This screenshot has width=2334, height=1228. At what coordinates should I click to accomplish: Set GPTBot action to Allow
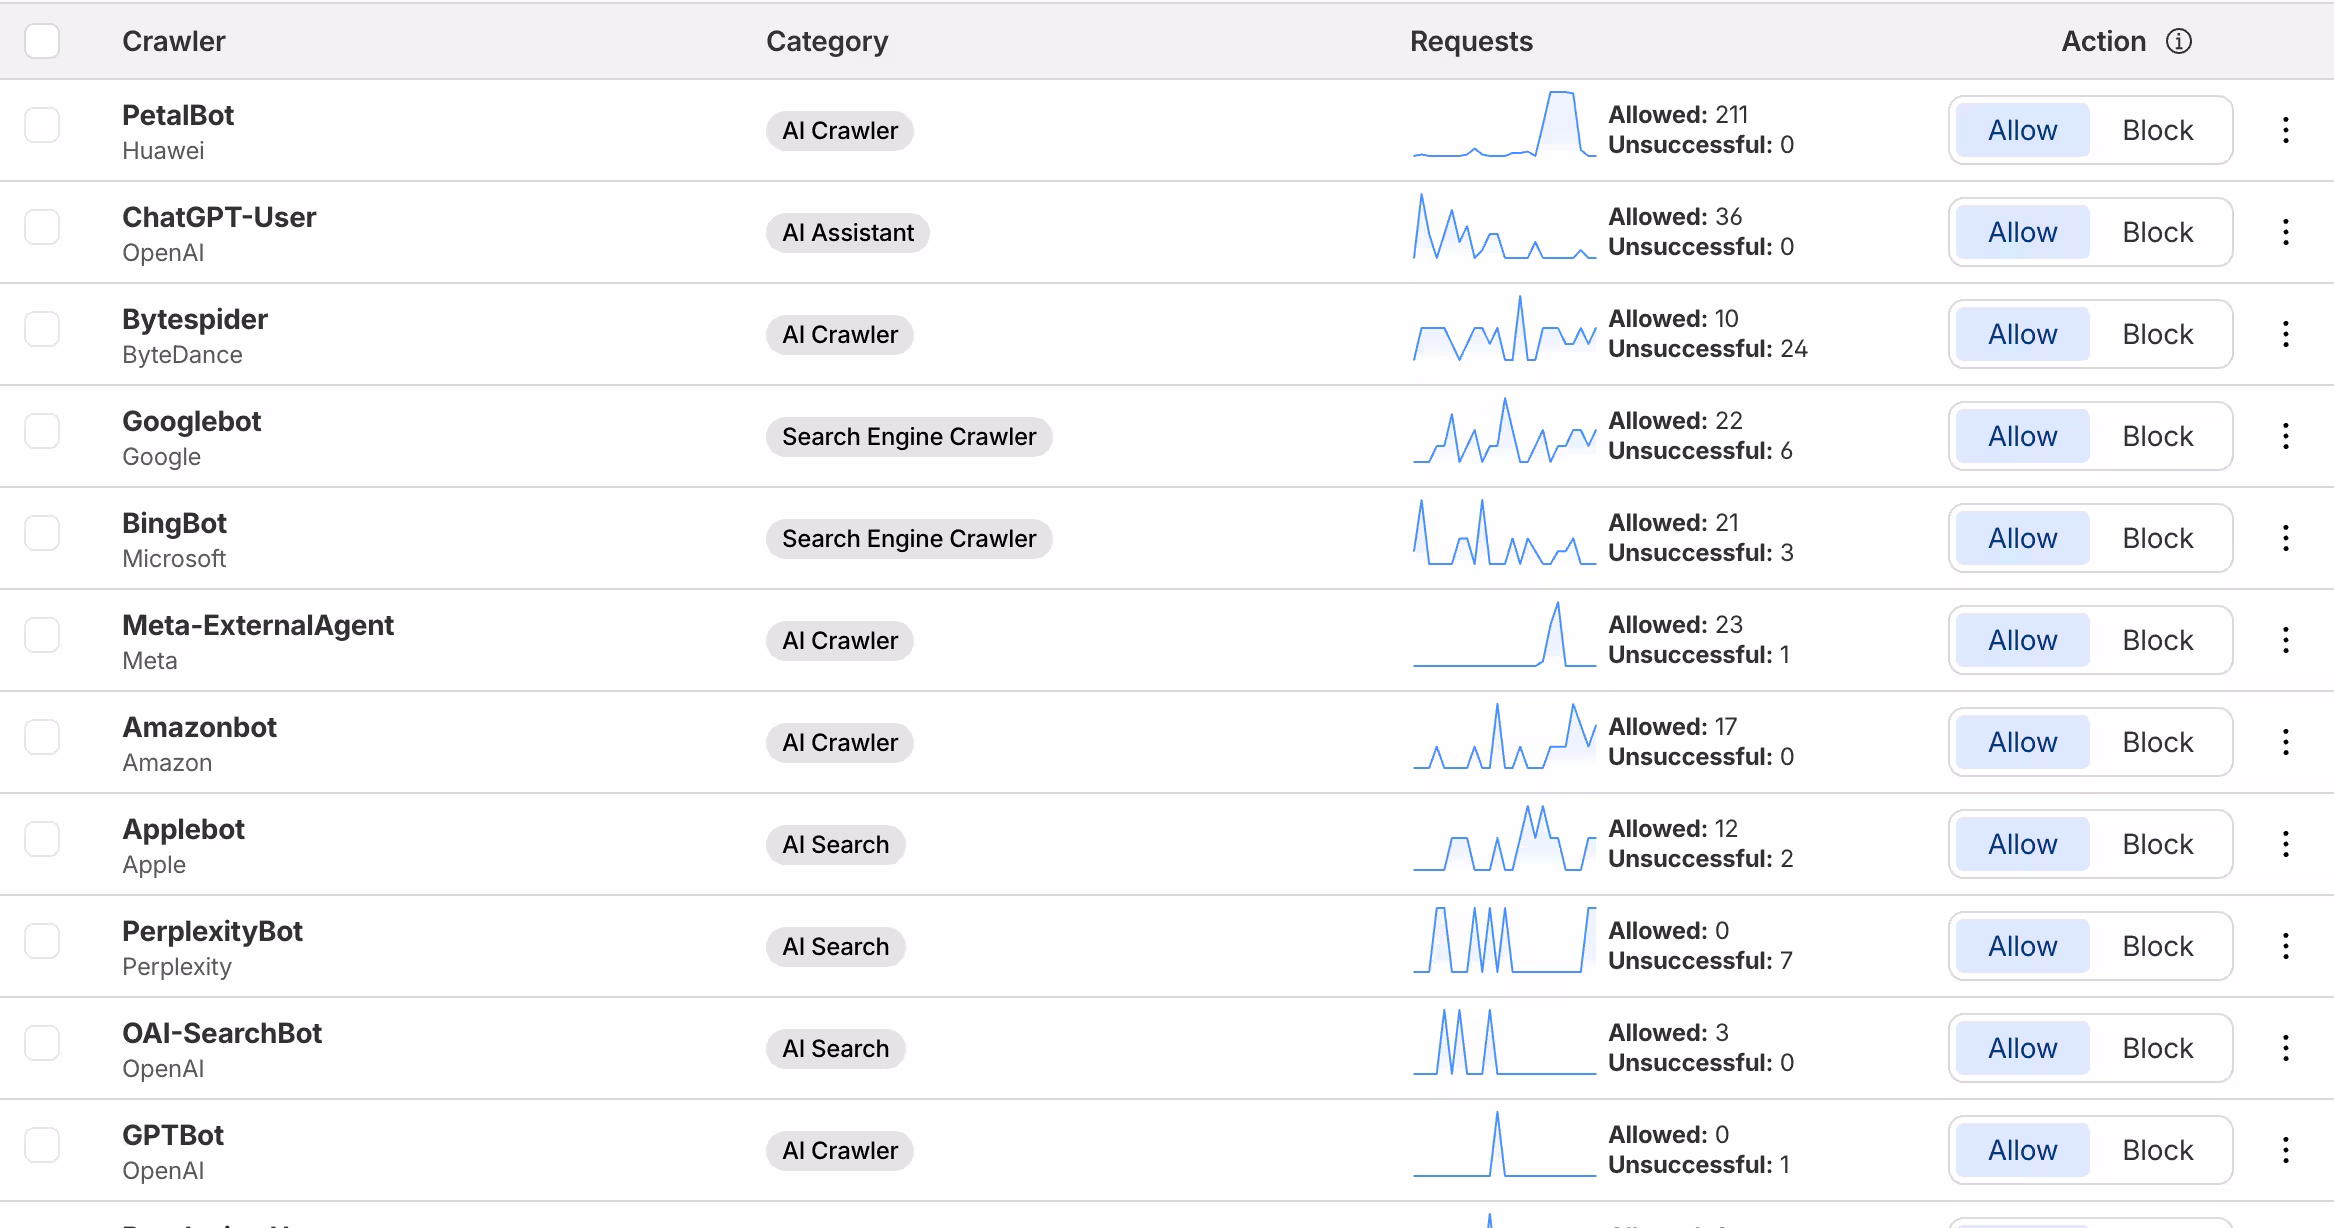click(x=2022, y=1150)
